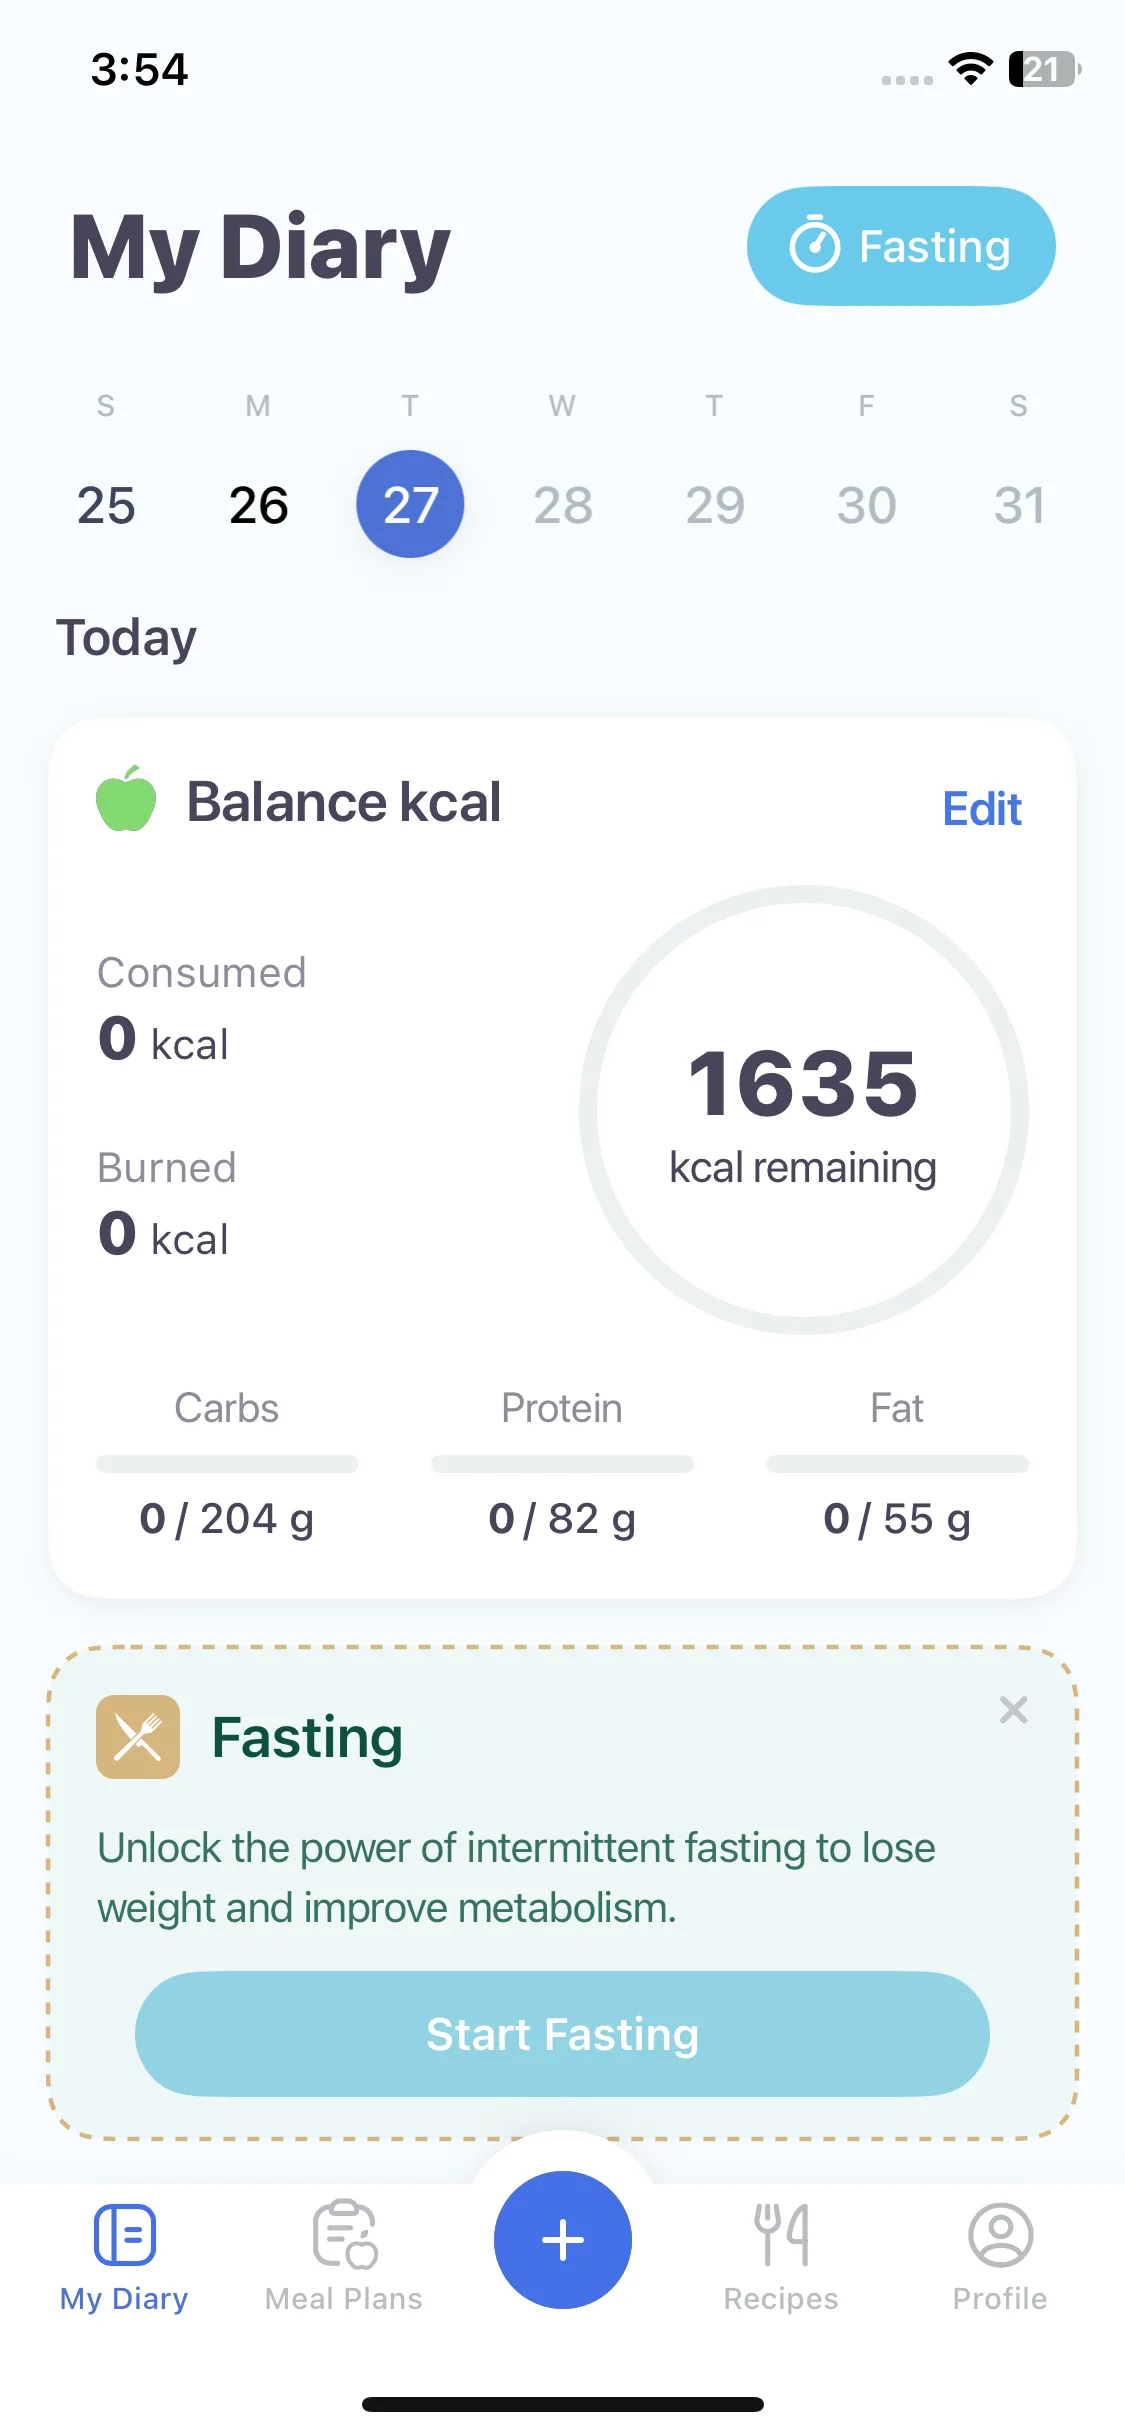
Task: Tap the Wi-Fi status icon
Action: click(x=970, y=68)
